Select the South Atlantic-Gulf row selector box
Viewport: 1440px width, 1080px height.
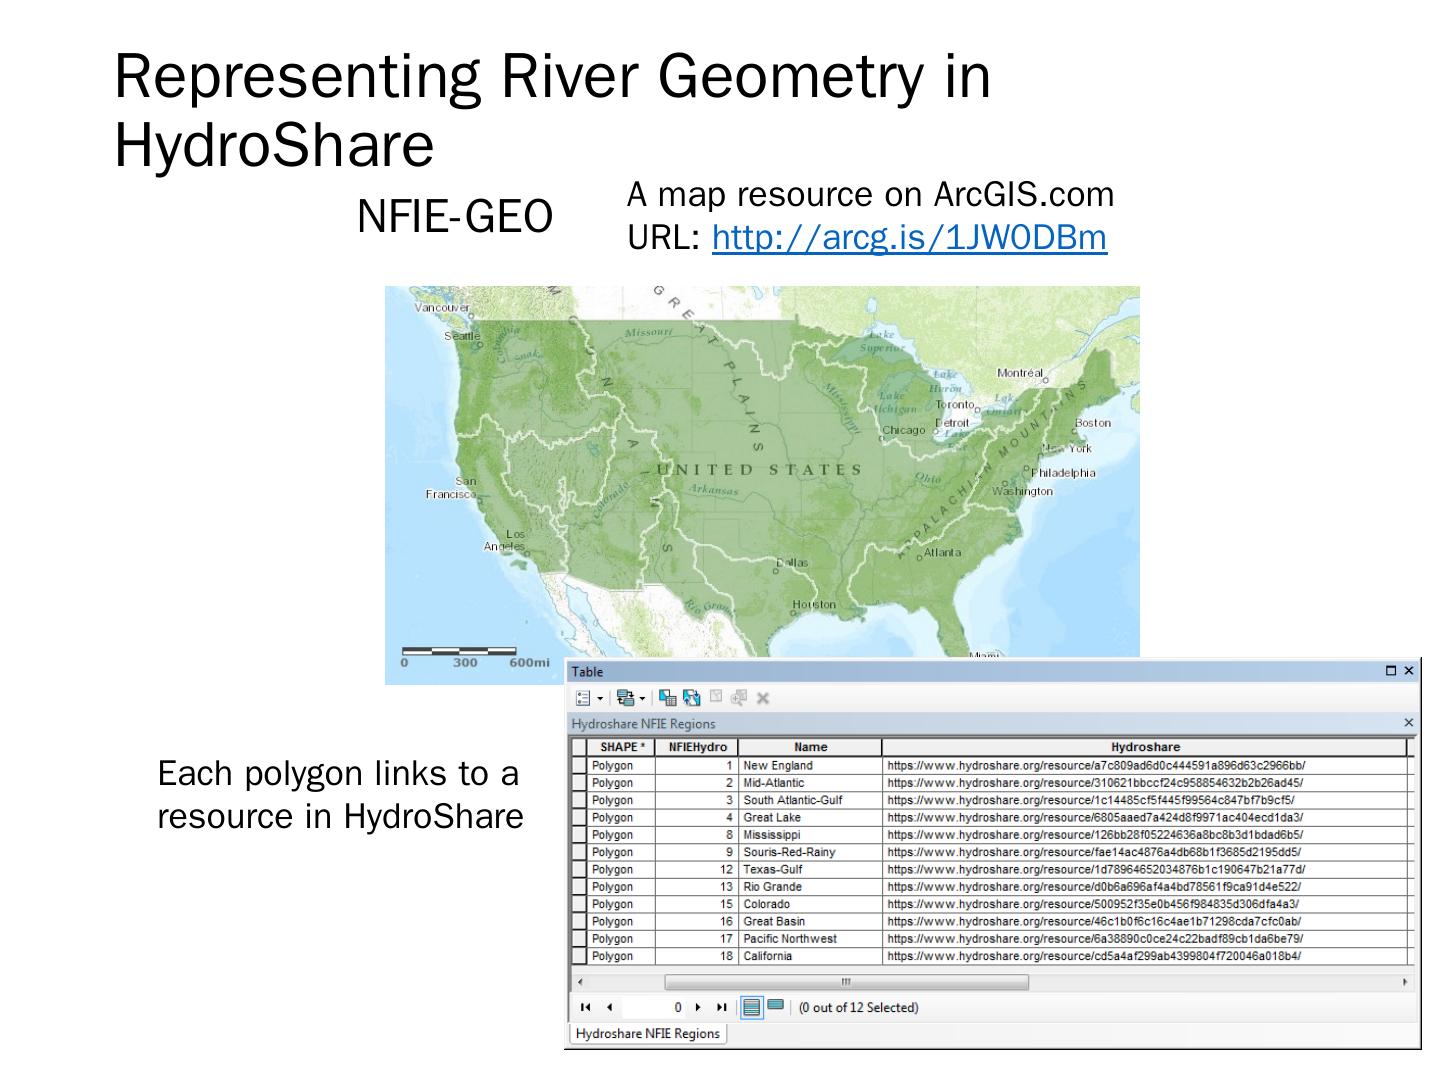click(580, 800)
